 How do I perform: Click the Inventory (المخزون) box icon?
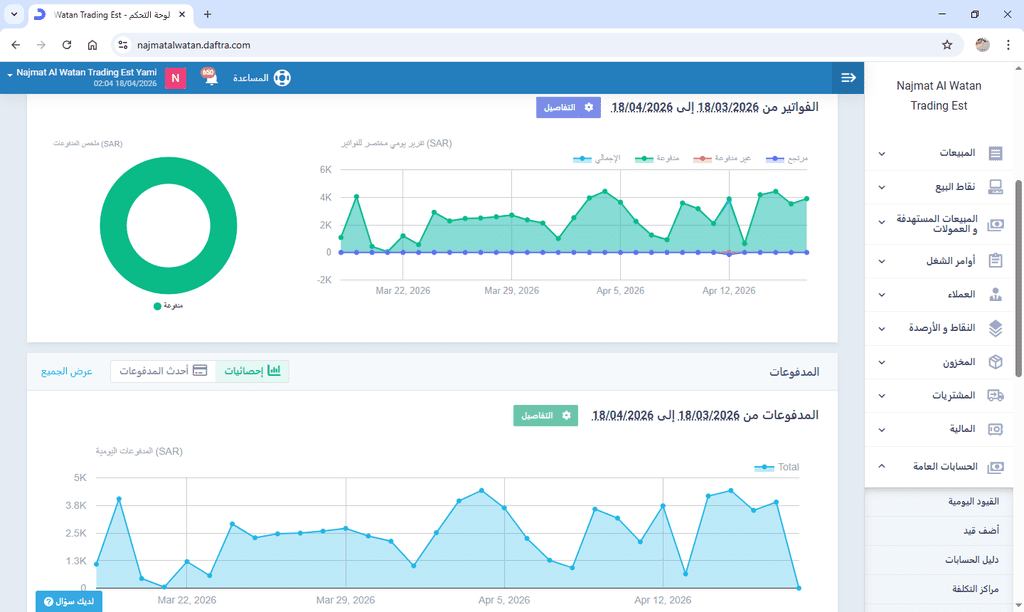point(995,362)
